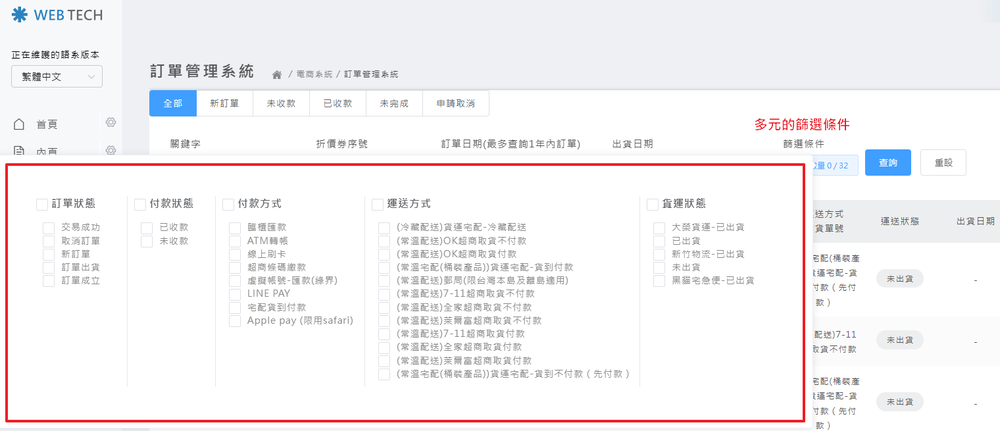Check the 運送方式 group checkbox

click(x=378, y=204)
